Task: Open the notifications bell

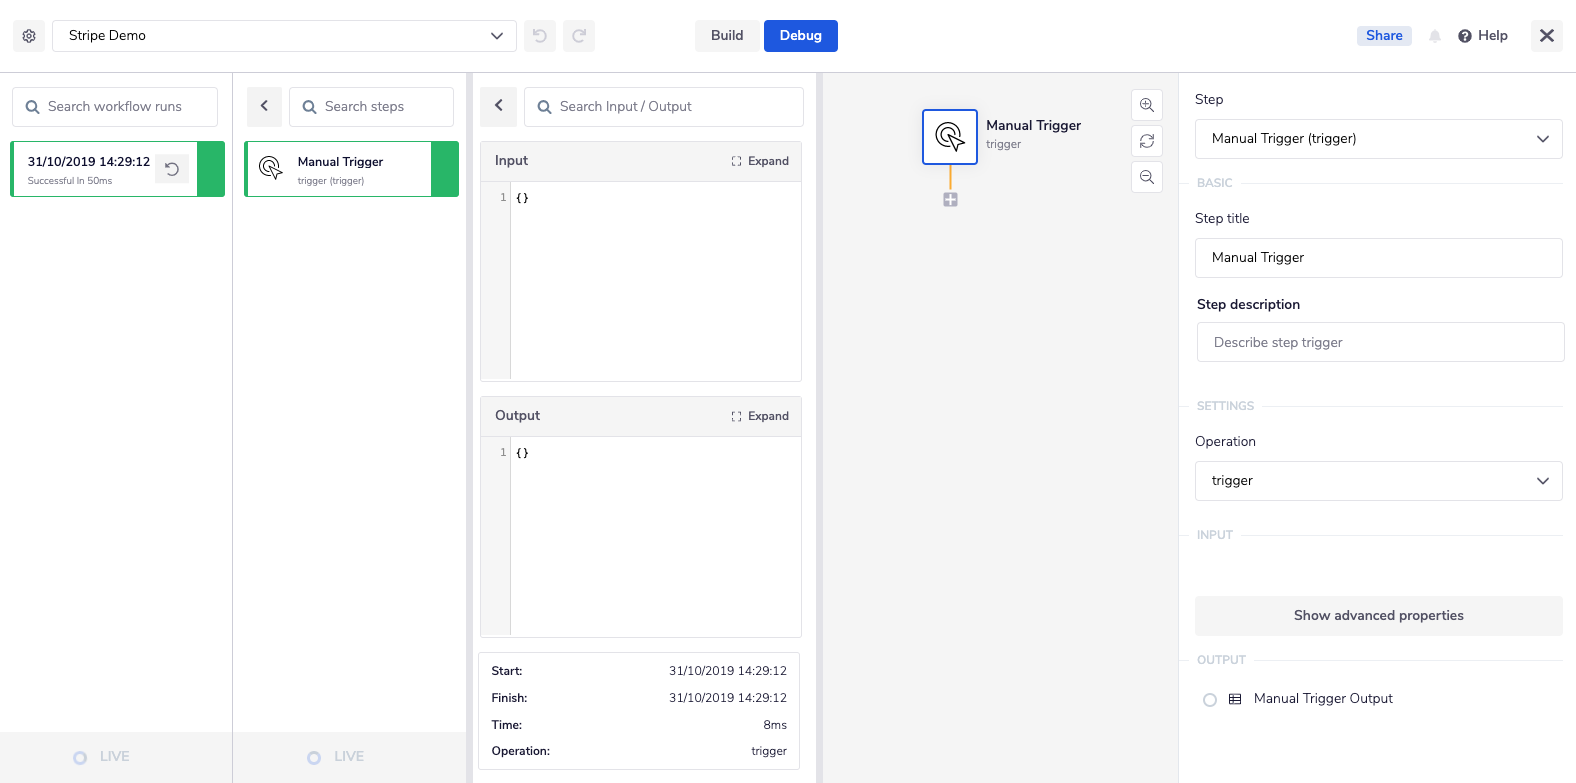Action: click(1435, 36)
